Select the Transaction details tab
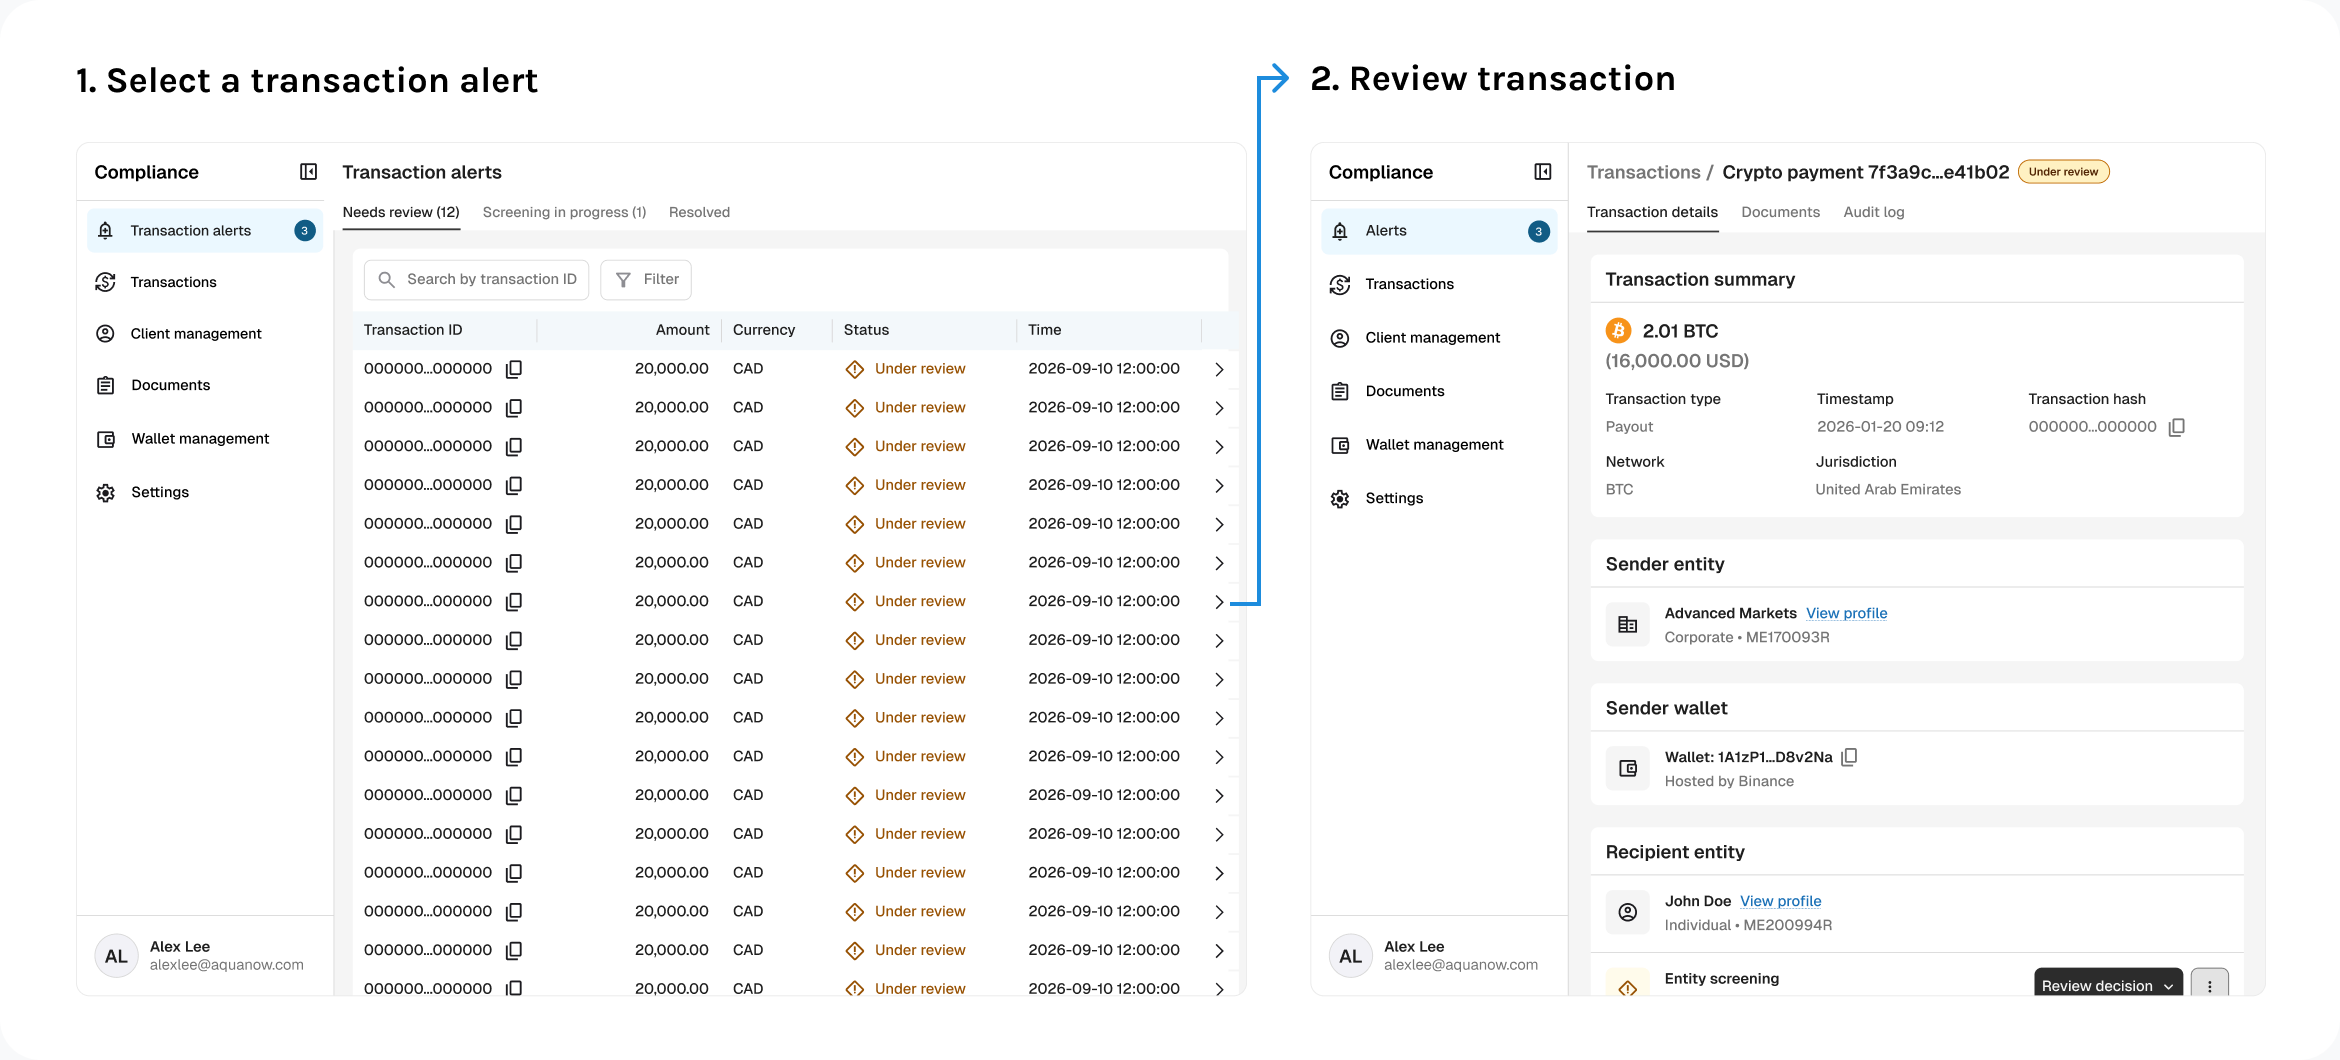The width and height of the screenshot is (2340, 1060). pyautogui.click(x=1652, y=212)
